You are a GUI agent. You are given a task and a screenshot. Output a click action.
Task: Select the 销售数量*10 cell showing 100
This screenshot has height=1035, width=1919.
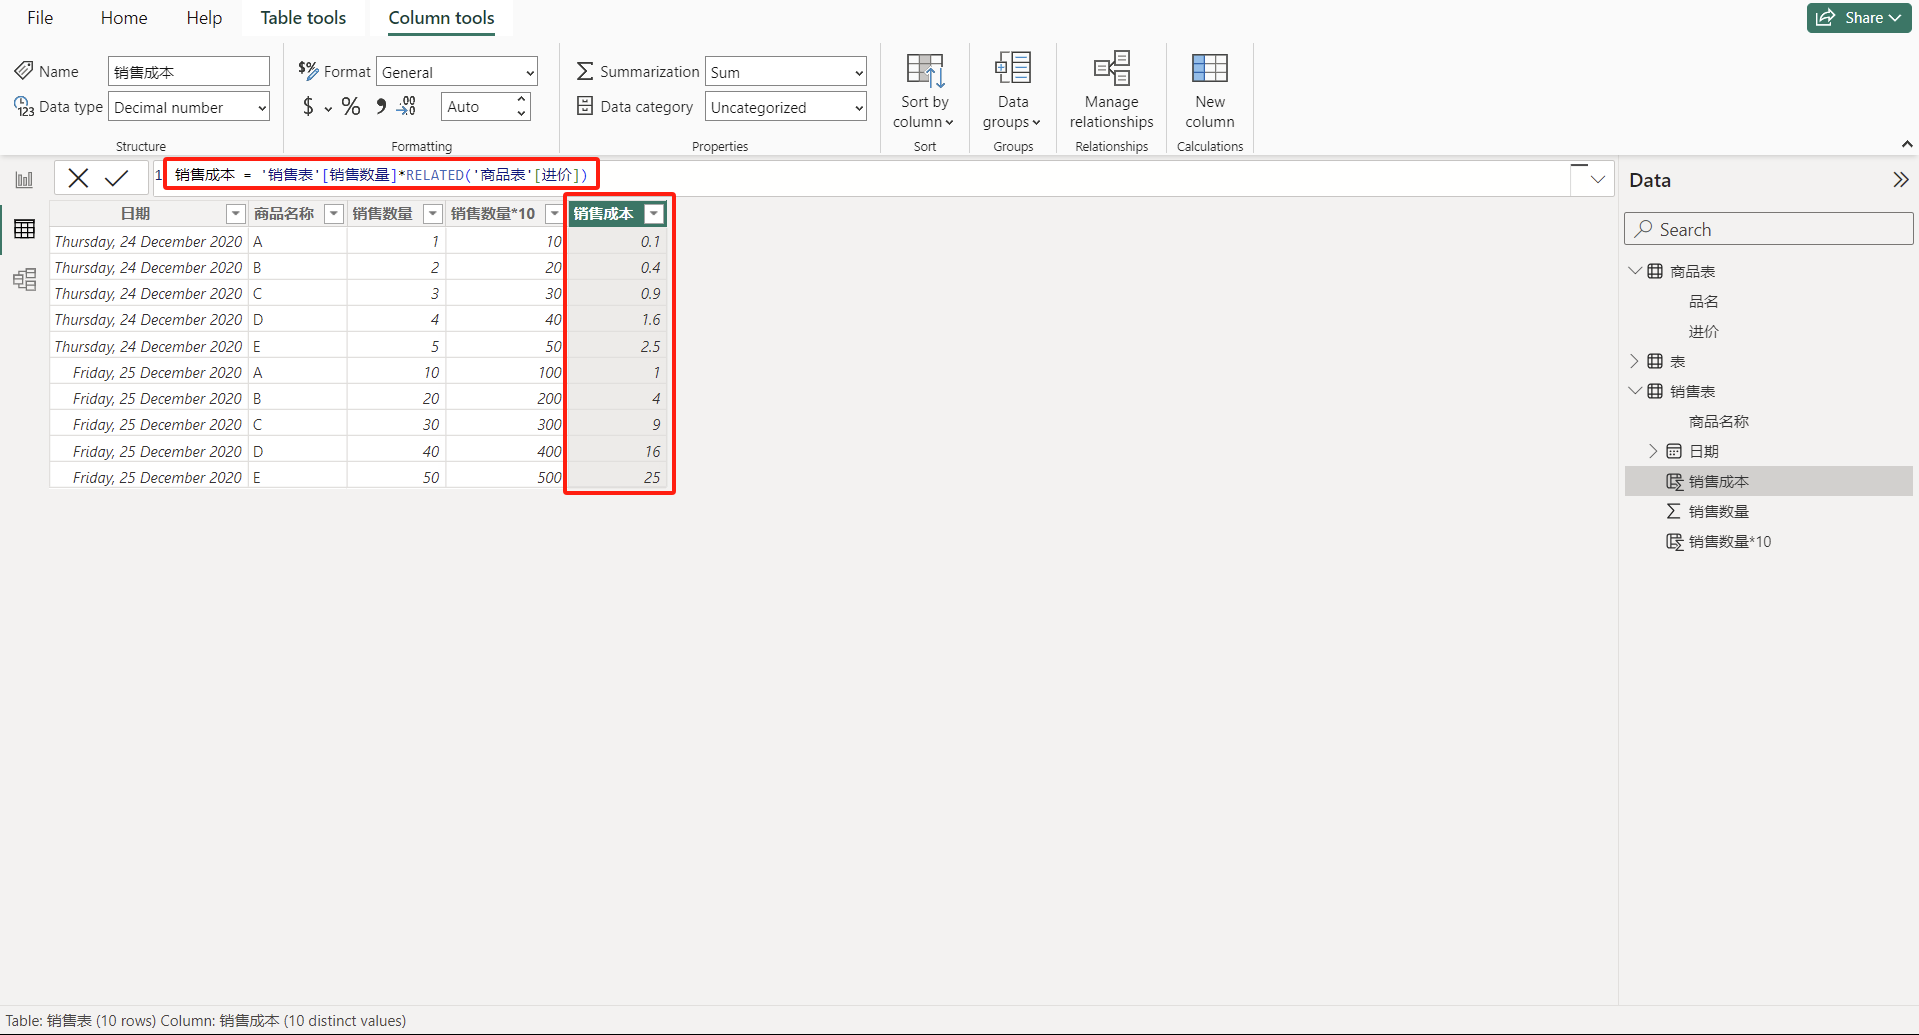(506, 372)
